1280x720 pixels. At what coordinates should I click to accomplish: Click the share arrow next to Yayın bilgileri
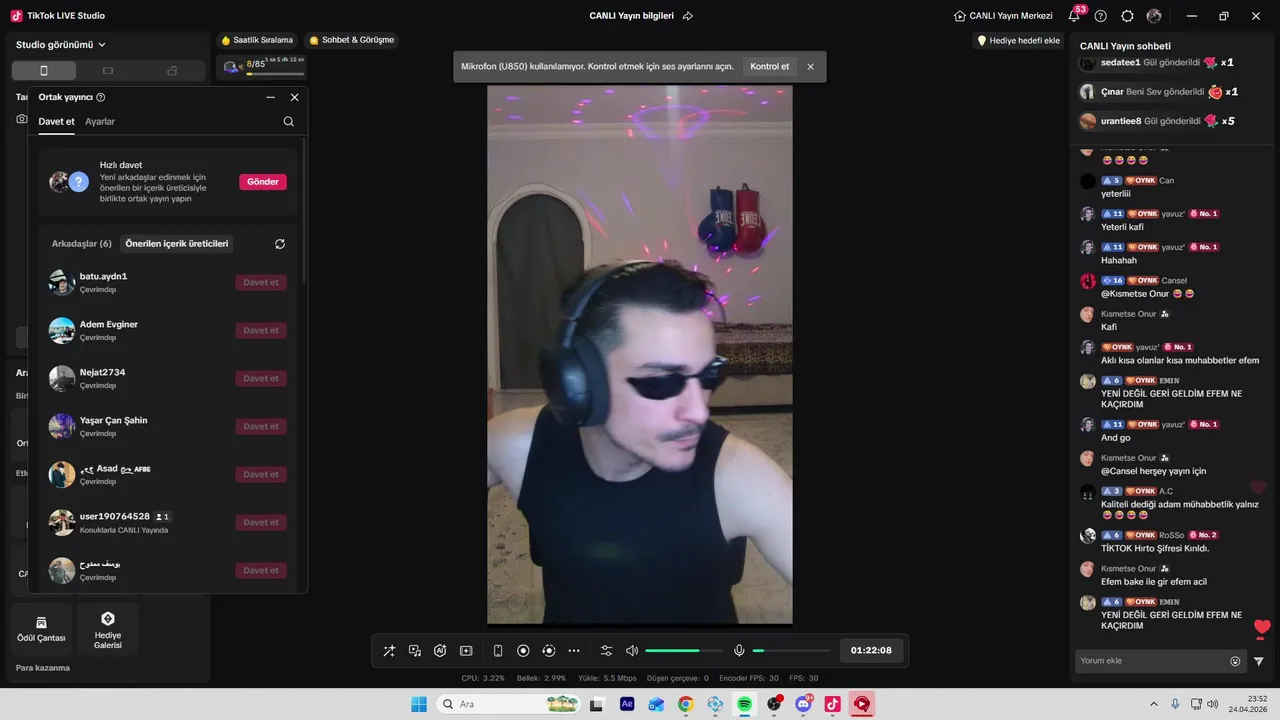point(688,16)
